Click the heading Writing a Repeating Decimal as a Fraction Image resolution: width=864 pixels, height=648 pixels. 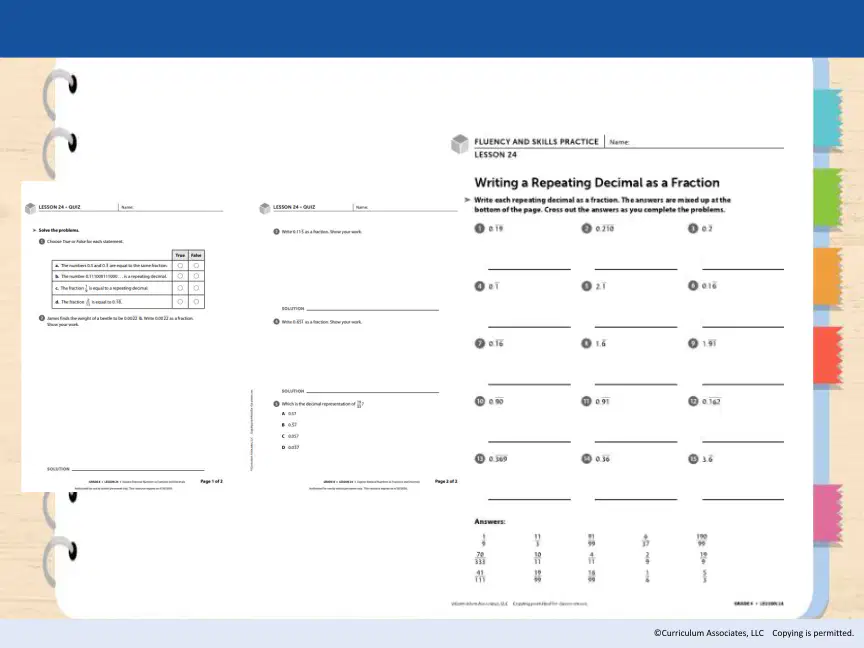click(x=597, y=182)
